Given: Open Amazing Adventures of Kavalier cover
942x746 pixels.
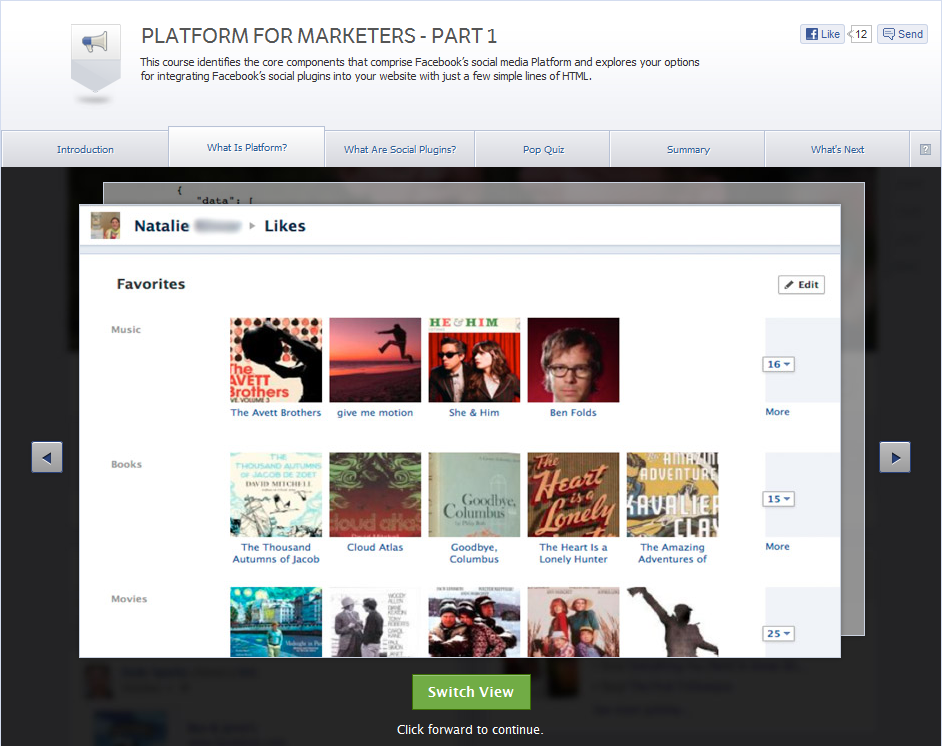Looking at the screenshot, I should click(672, 494).
